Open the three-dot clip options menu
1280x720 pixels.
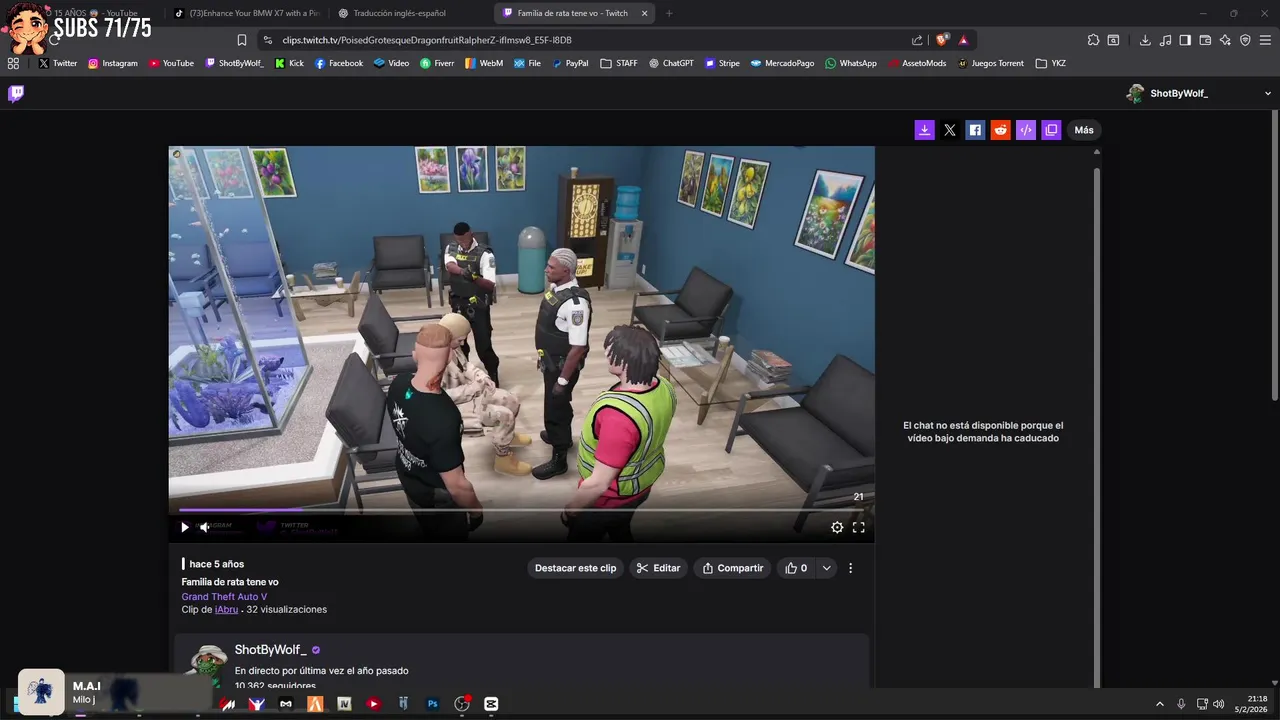[x=851, y=568]
